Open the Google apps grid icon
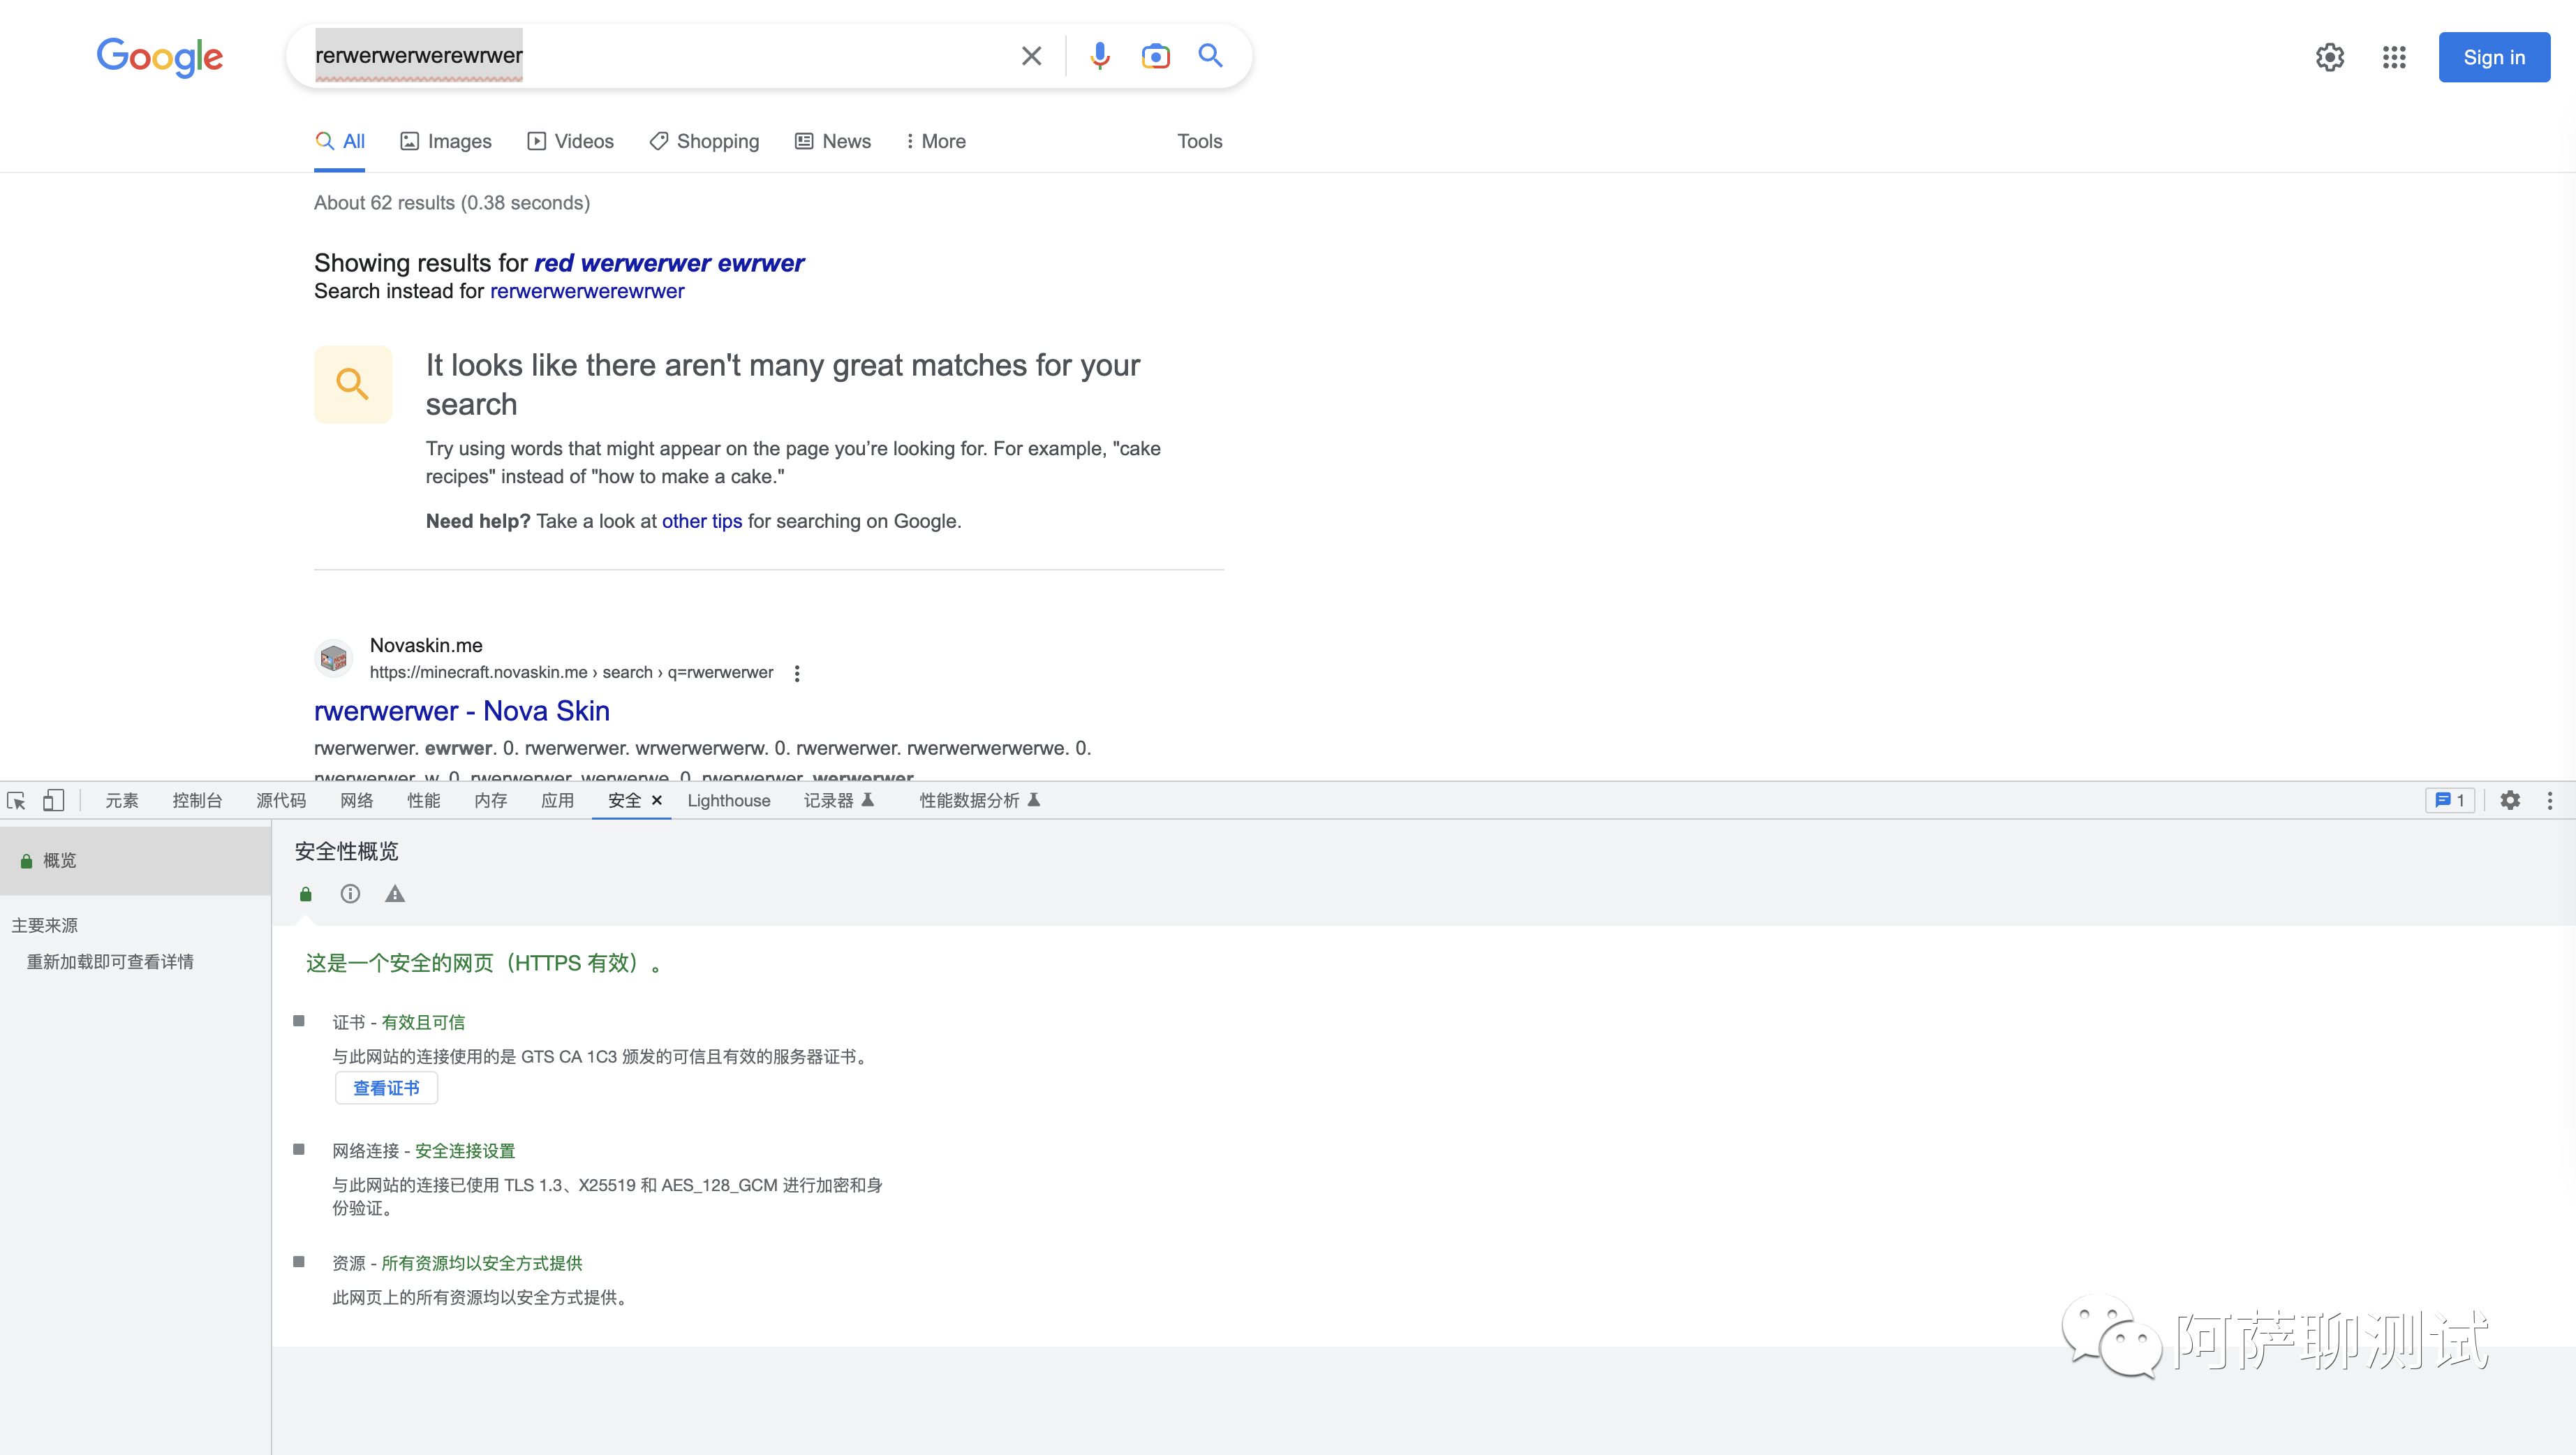2576x1455 pixels. pos(2394,57)
